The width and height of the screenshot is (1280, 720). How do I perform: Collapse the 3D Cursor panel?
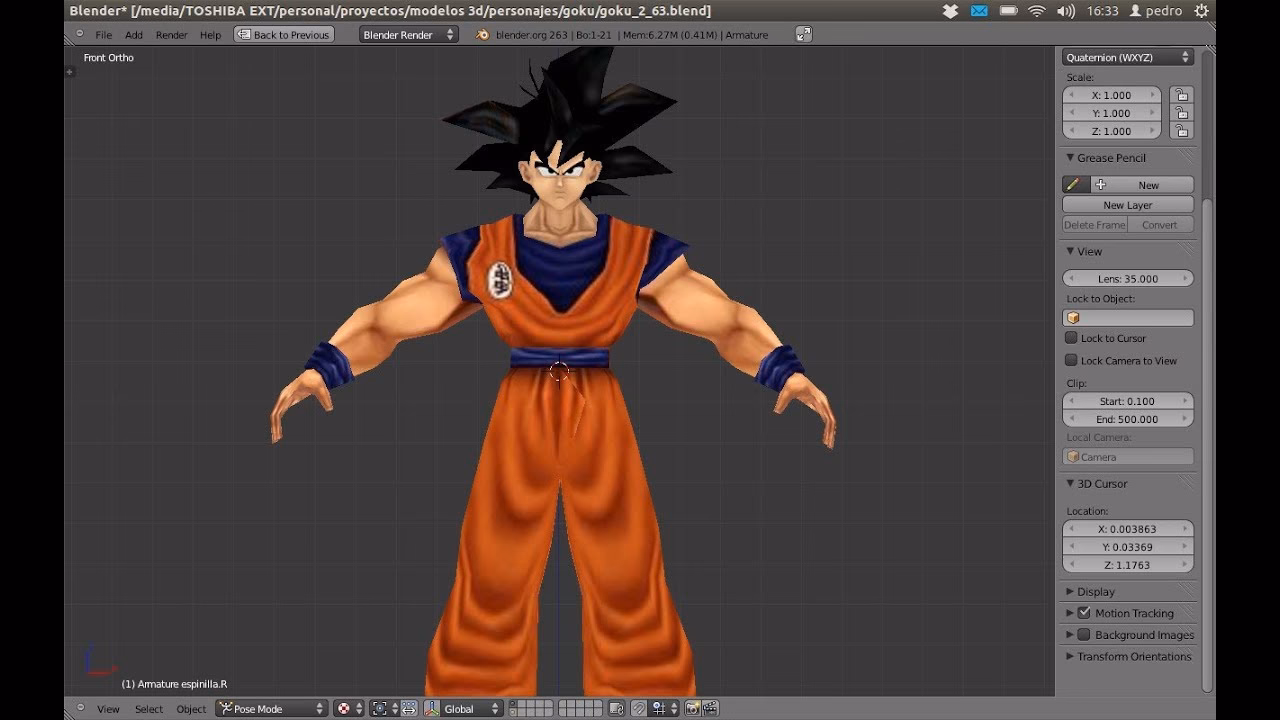[1070, 484]
